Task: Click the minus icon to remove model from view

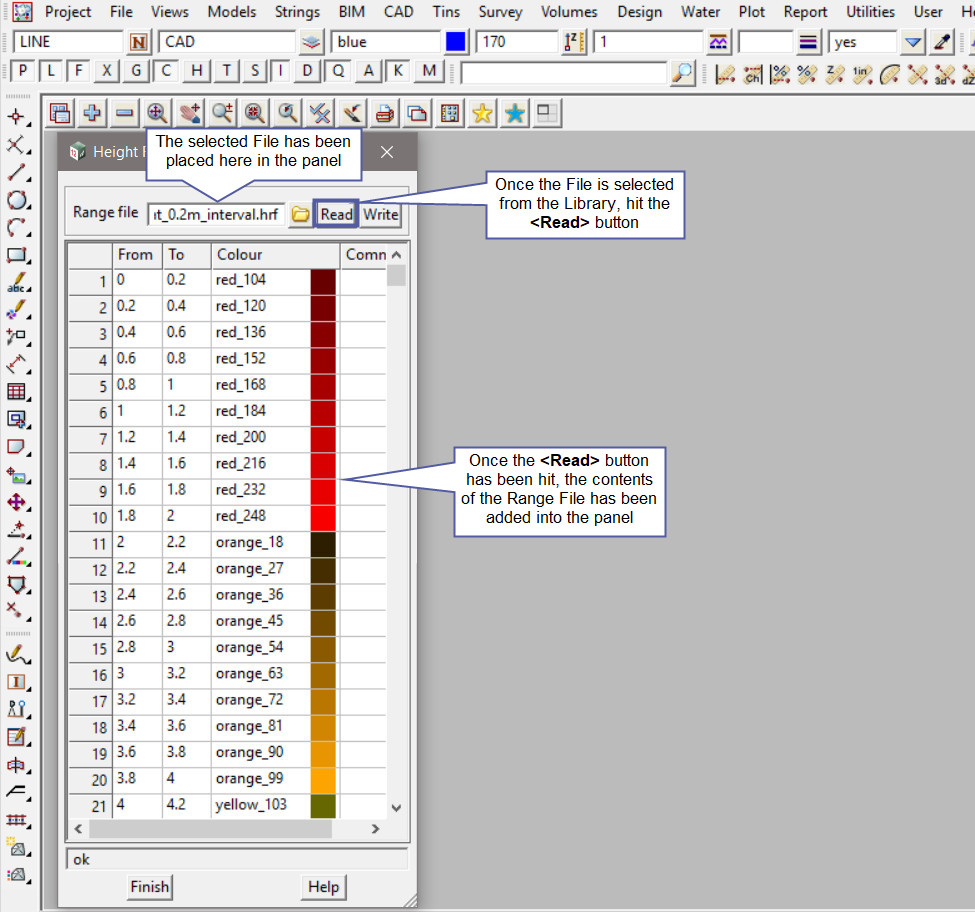Action: [x=124, y=114]
